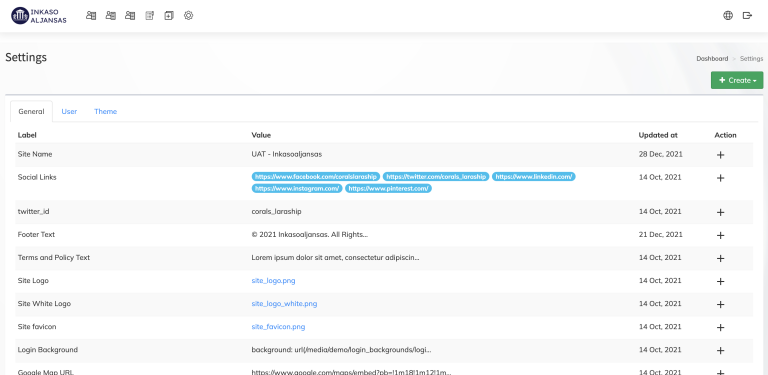The width and height of the screenshot is (768, 375).
Task: Select the 'background: url(/media/demo...' value
Action: [x=341, y=350]
